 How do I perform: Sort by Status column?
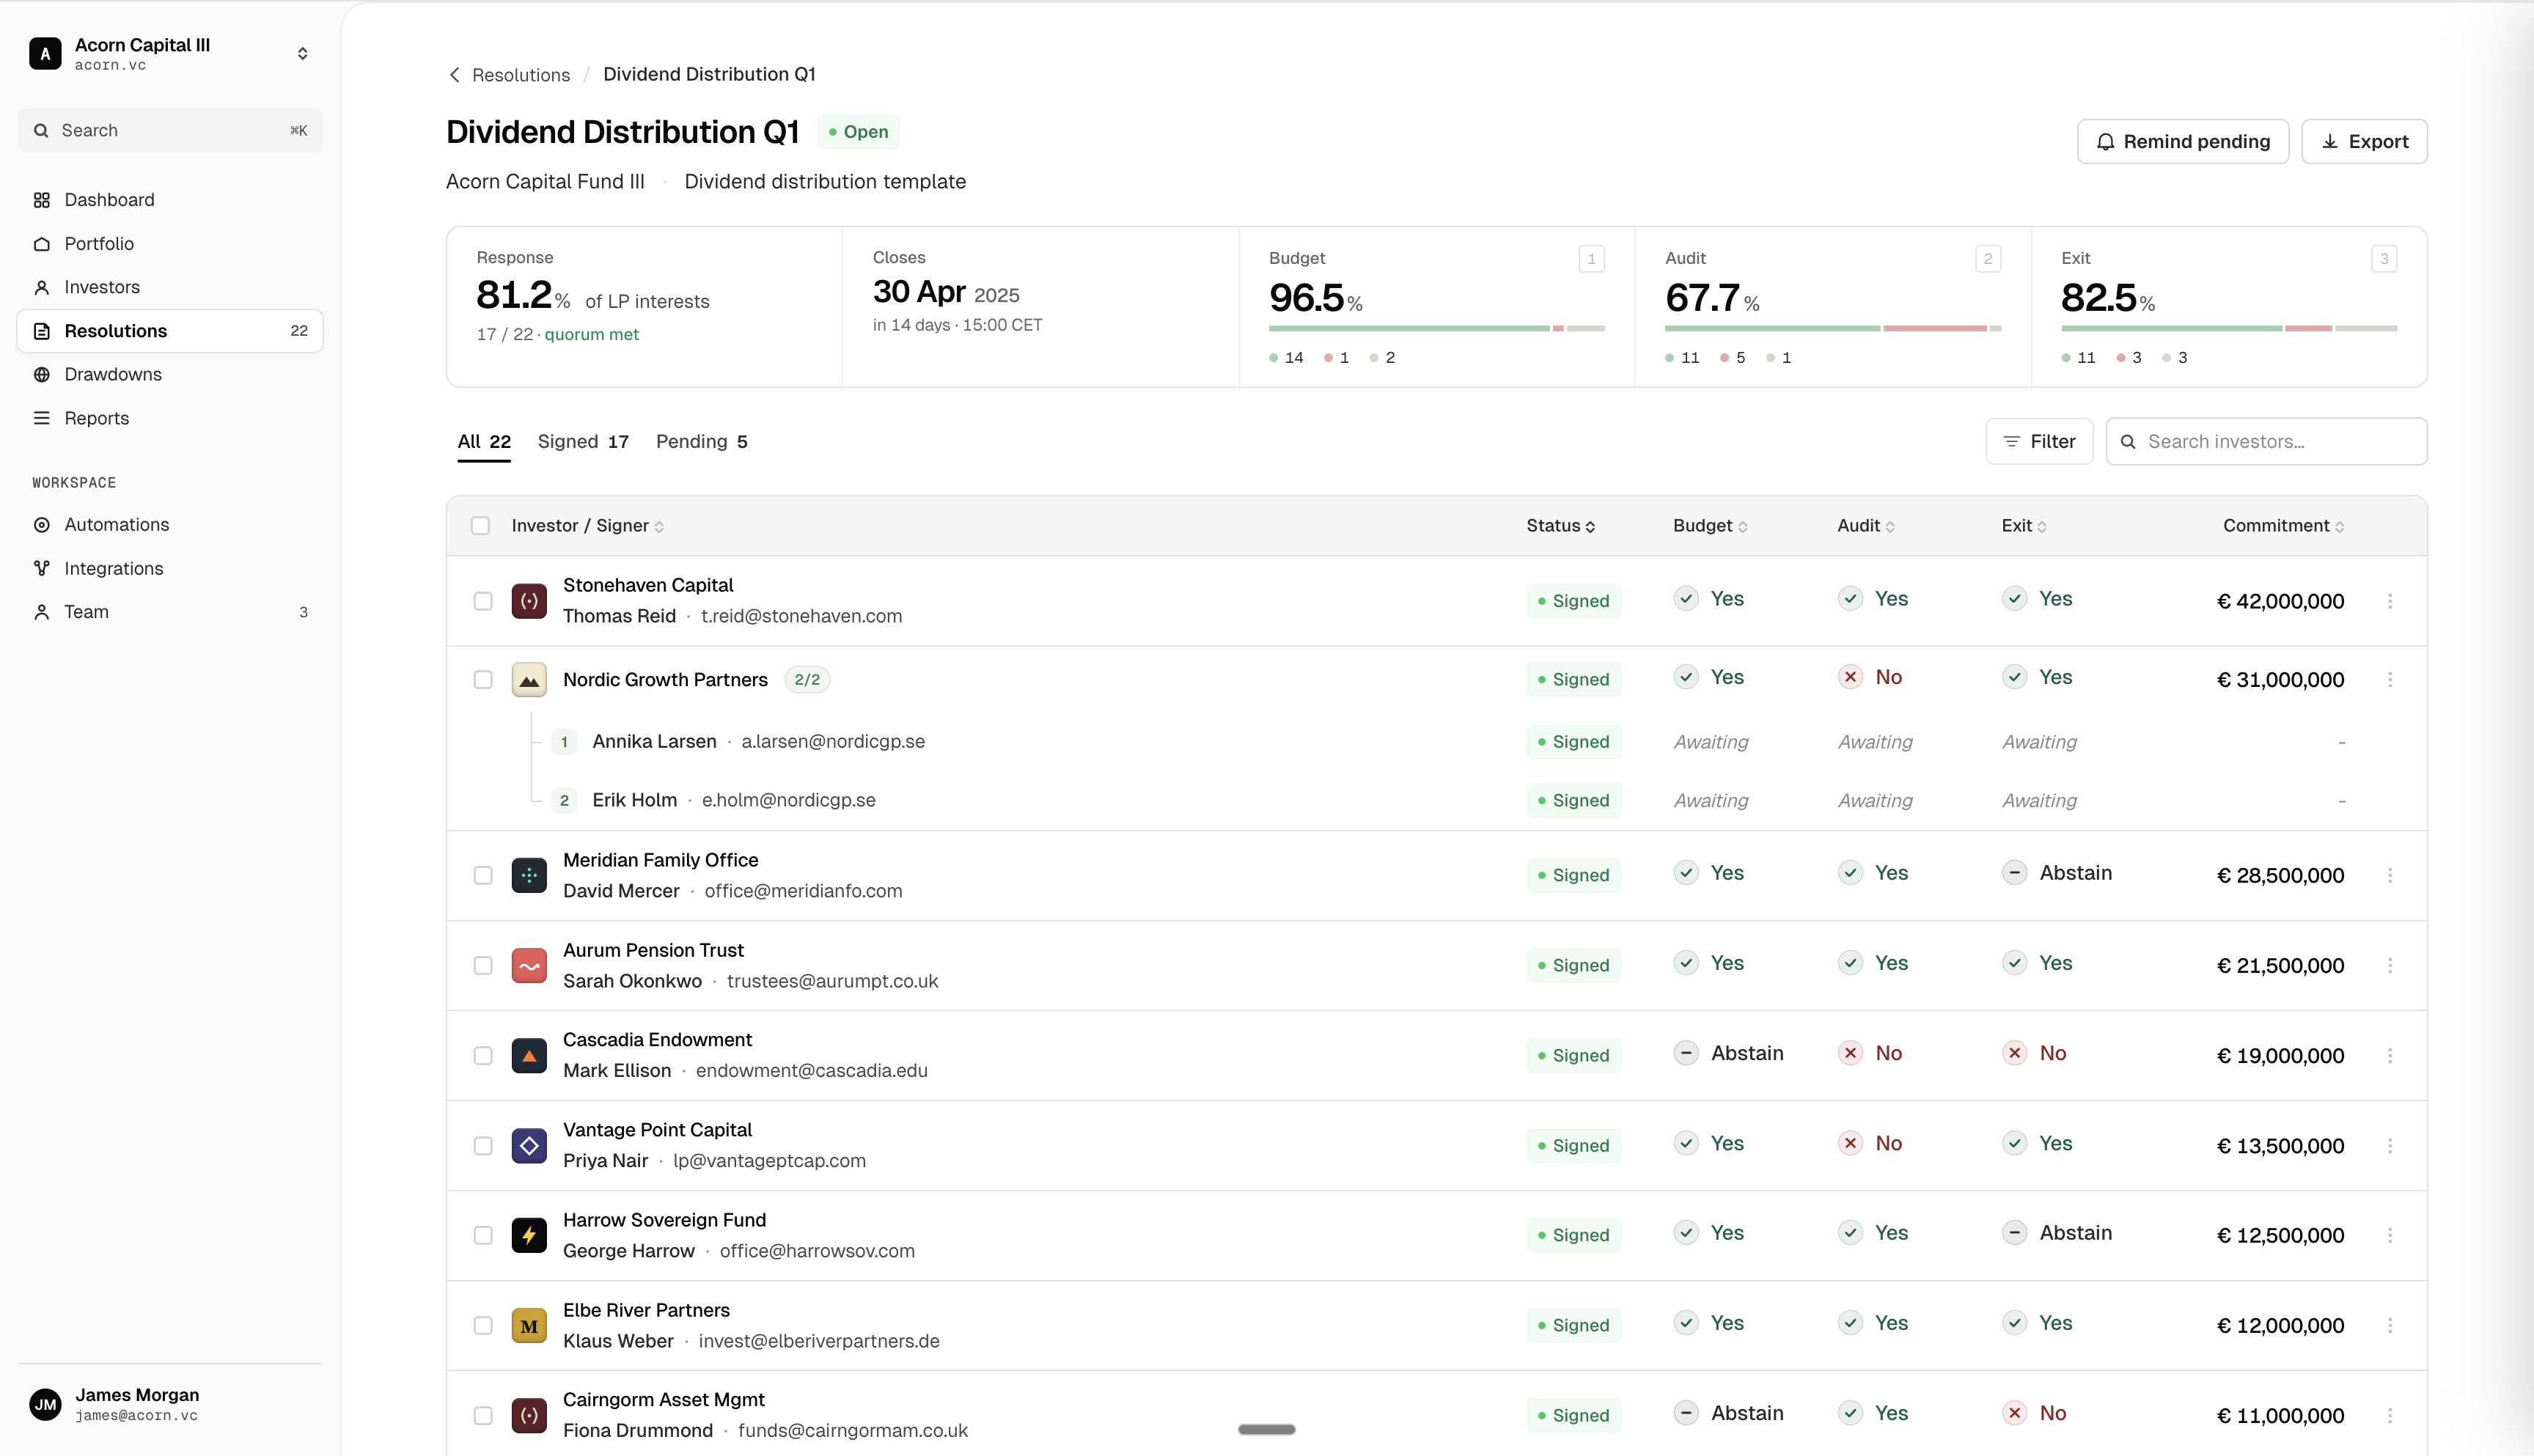[x=1561, y=526]
